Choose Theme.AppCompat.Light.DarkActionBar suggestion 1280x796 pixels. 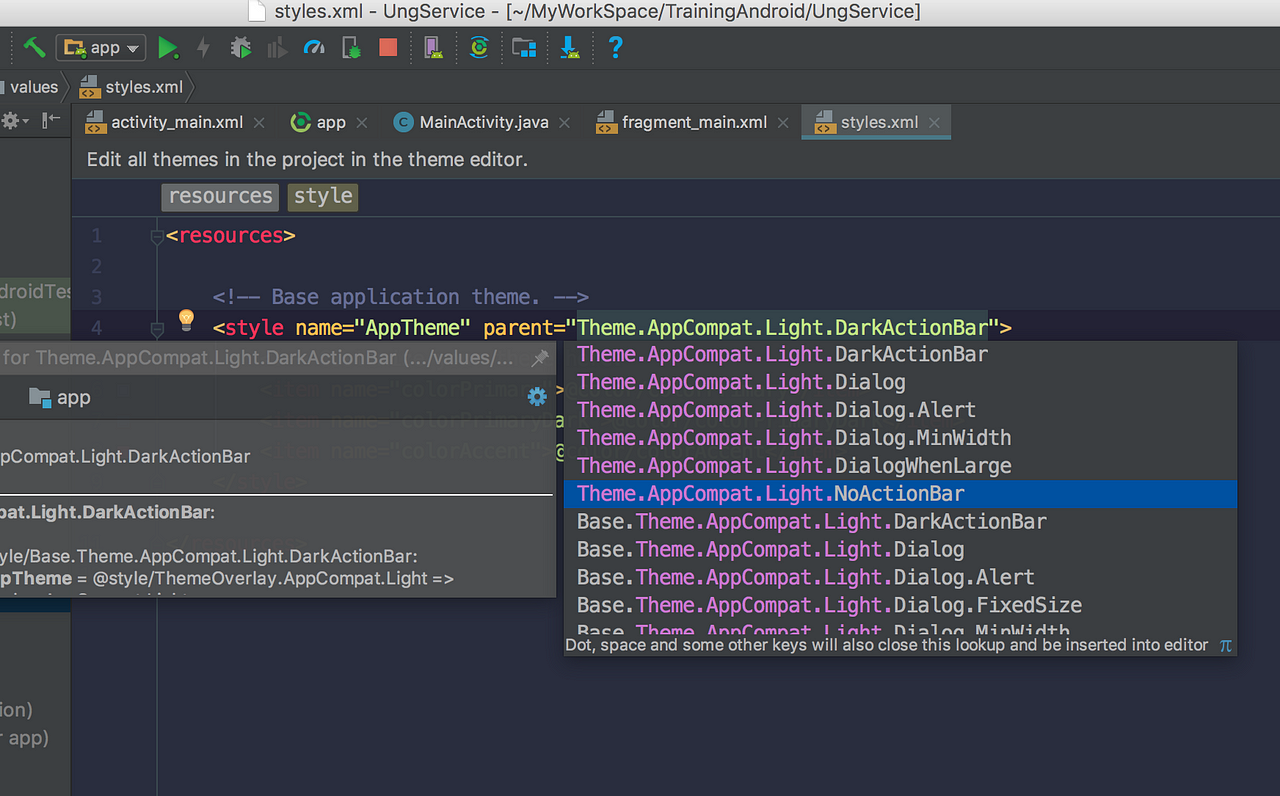(x=900, y=354)
